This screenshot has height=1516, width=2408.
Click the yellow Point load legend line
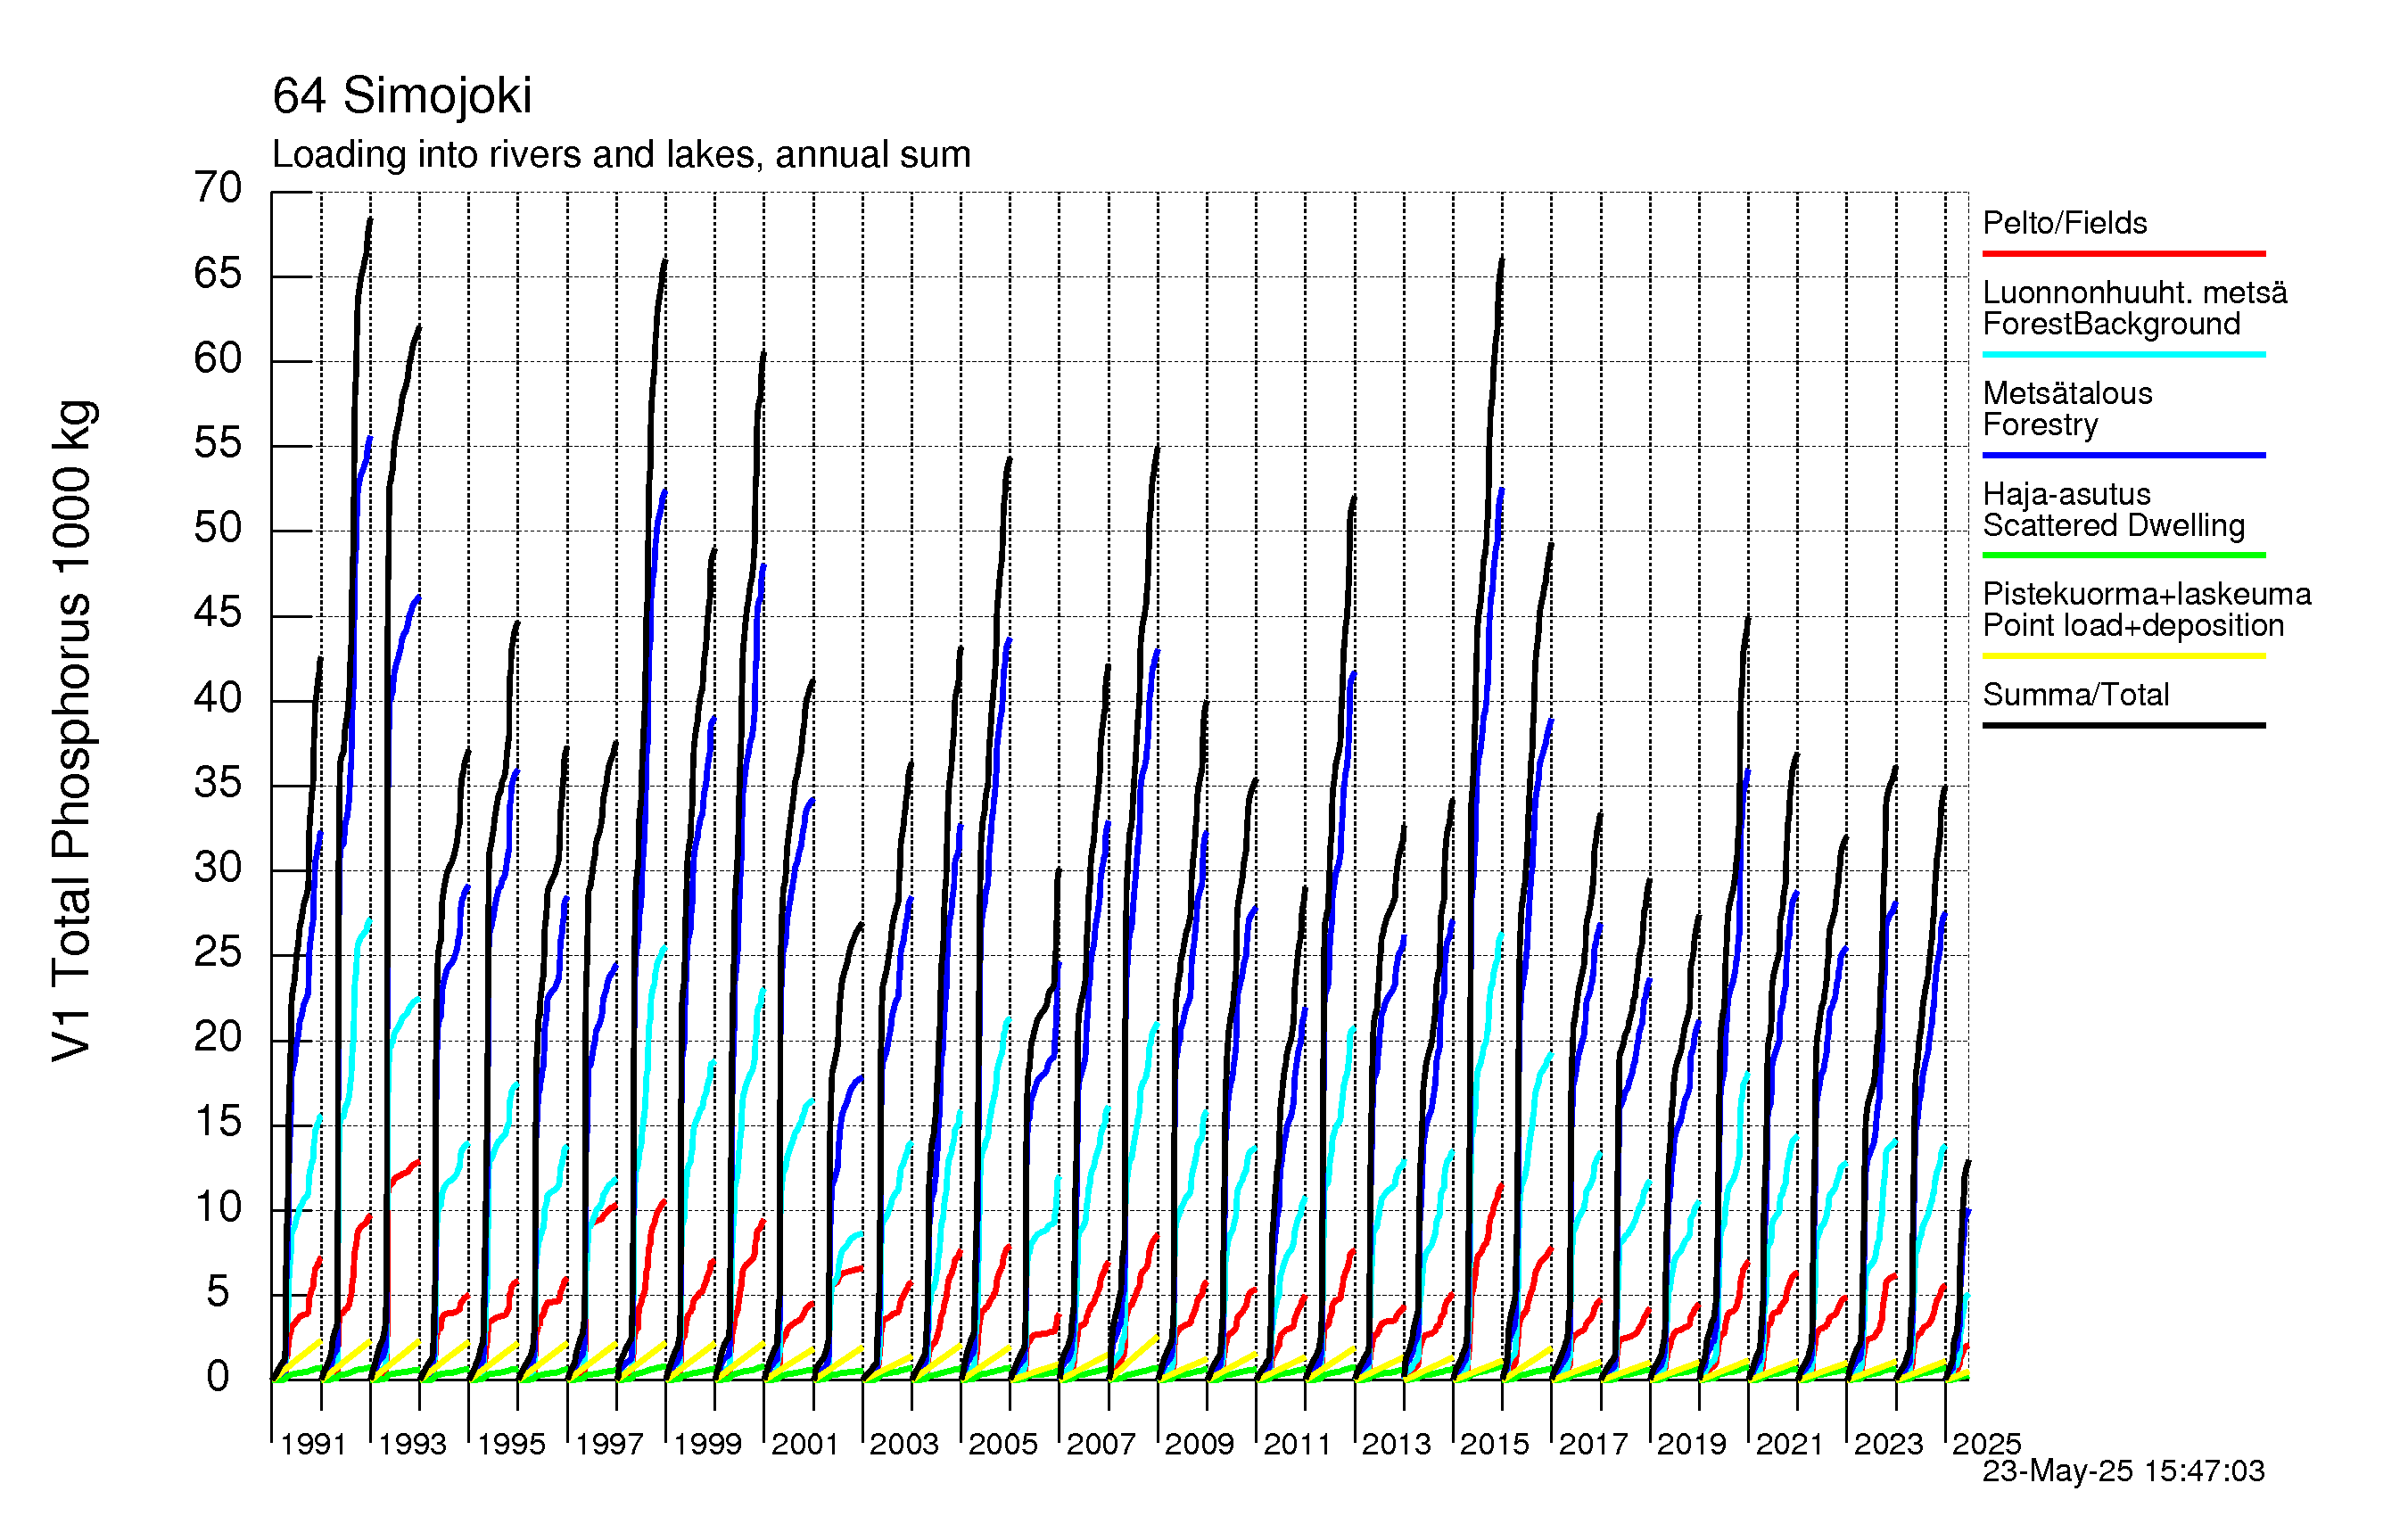pyautogui.click(x=2124, y=656)
